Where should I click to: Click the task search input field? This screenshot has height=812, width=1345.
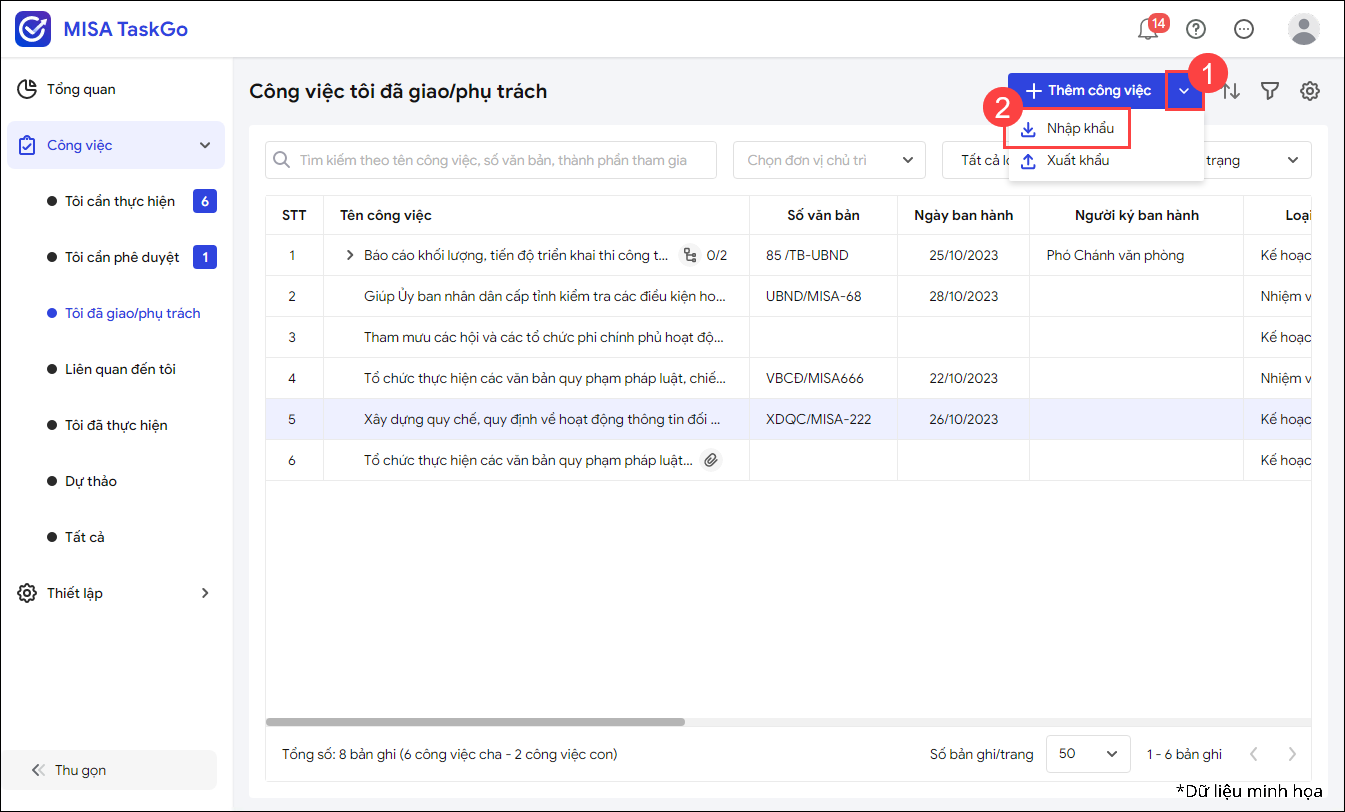tap(491, 160)
